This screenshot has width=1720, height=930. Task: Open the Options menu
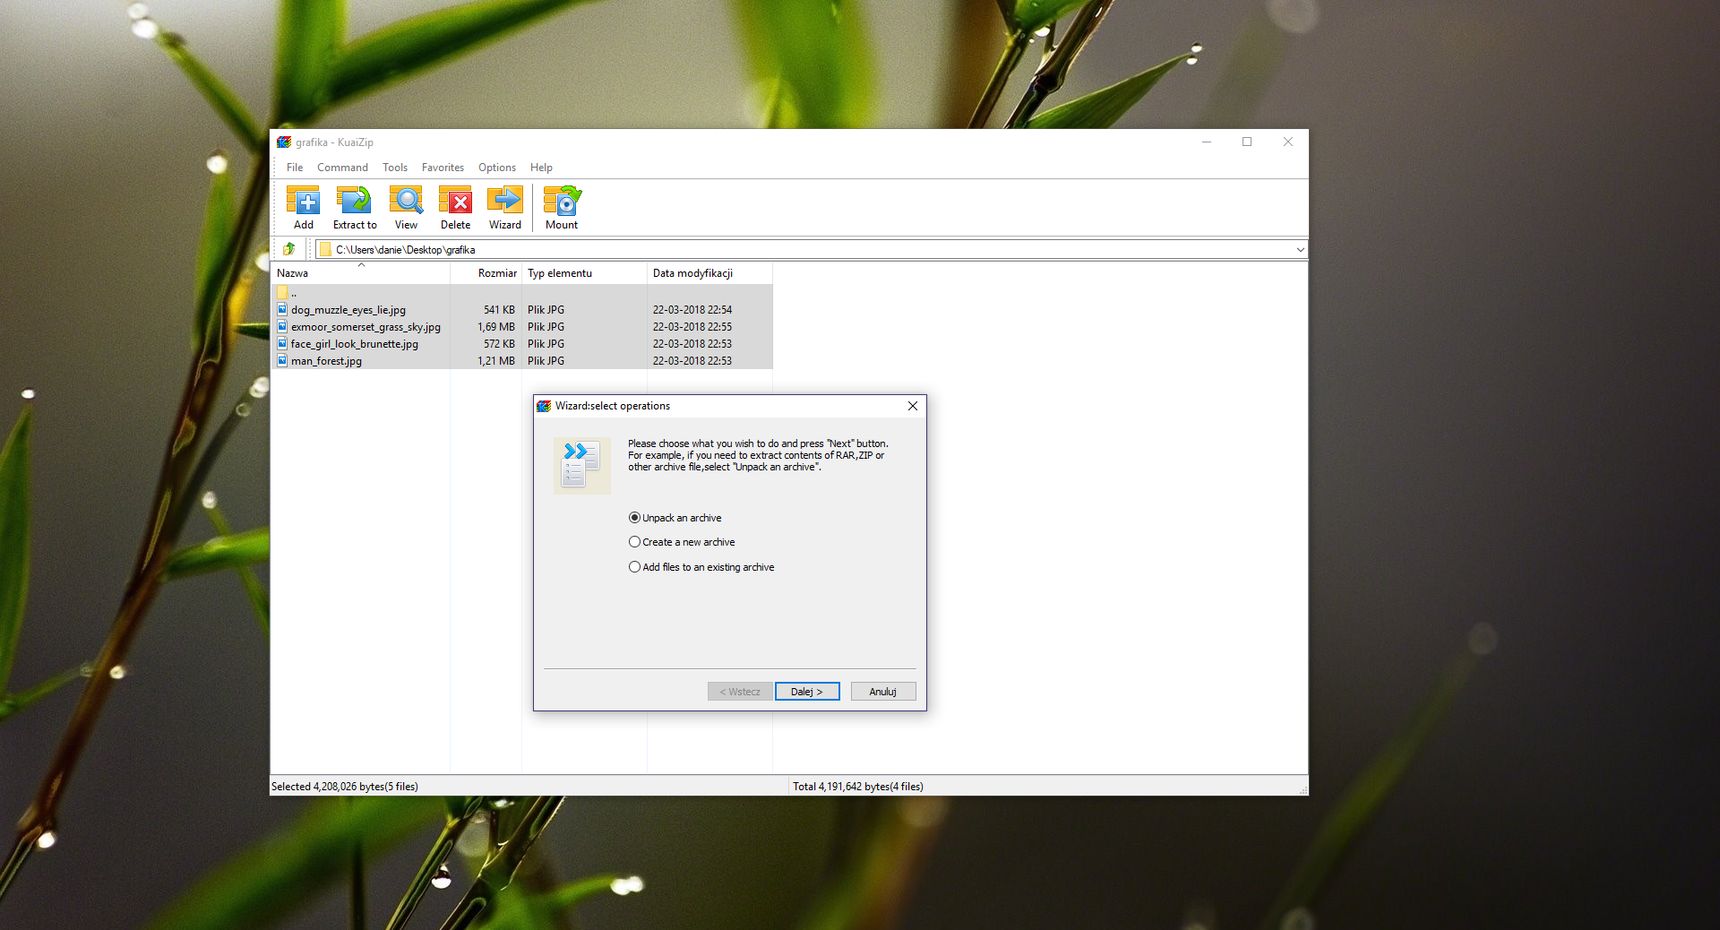497,168
